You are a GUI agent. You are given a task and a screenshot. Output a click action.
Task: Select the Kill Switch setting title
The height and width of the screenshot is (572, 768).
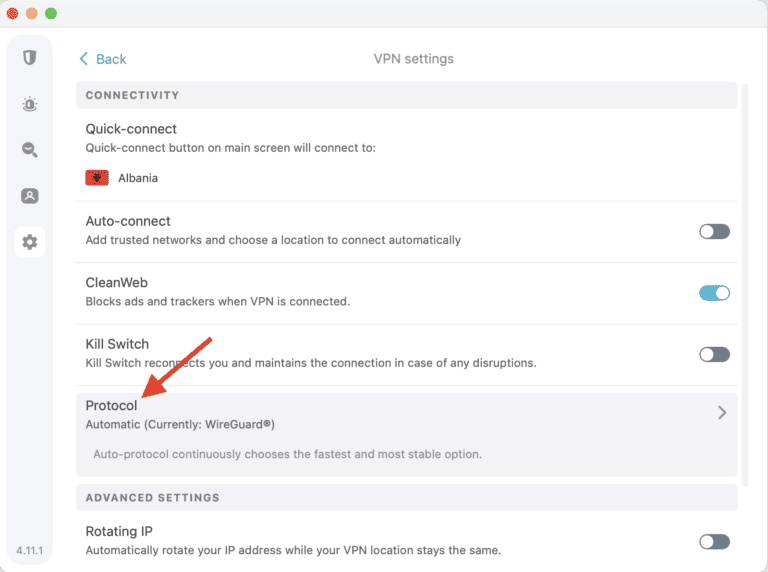[x=117, y=344]
